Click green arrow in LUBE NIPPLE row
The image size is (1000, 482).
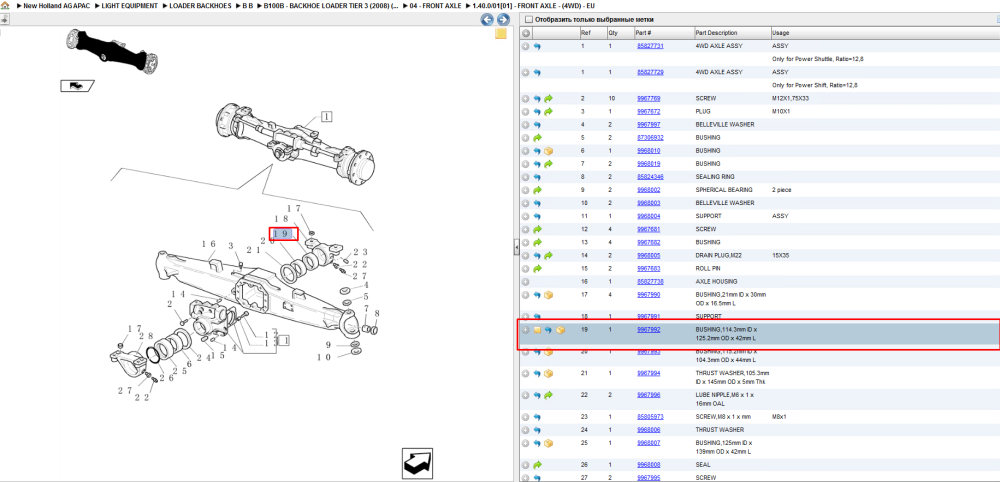pos(548,395)
